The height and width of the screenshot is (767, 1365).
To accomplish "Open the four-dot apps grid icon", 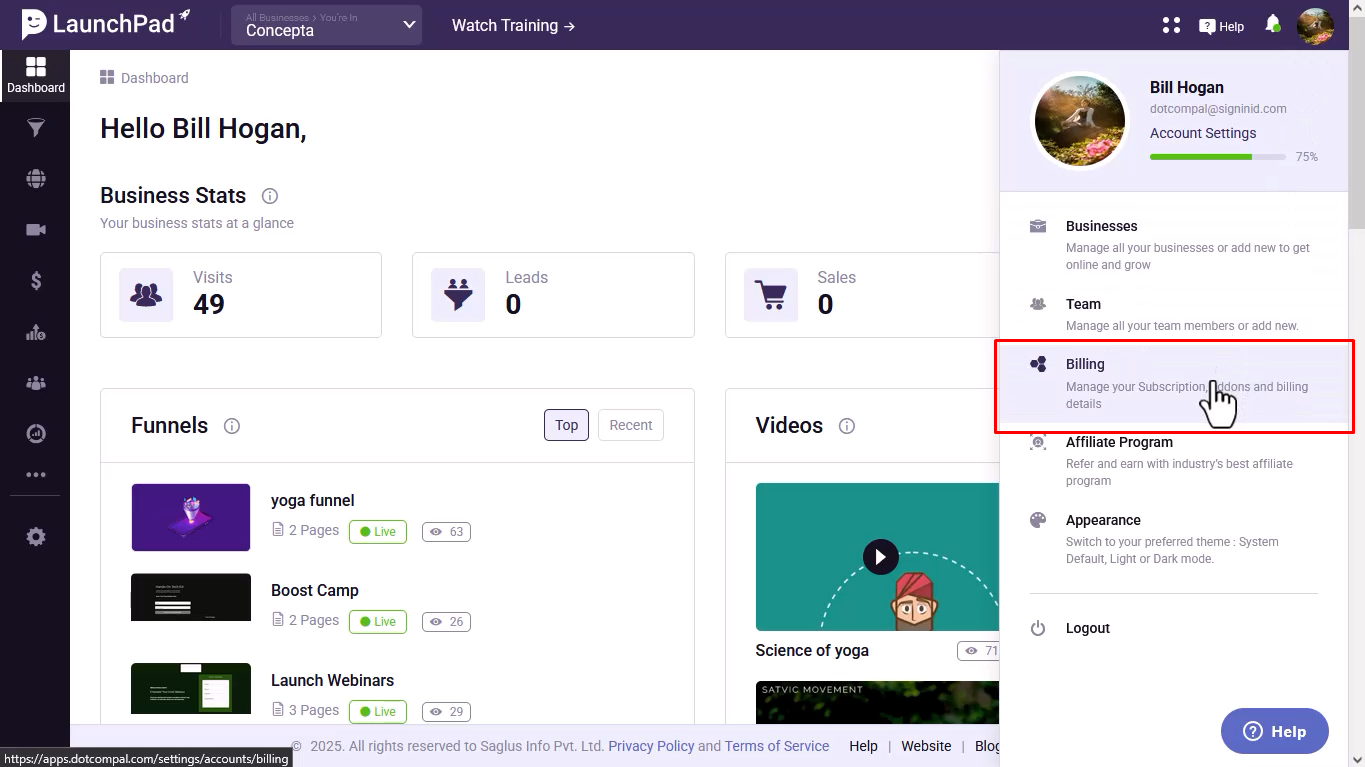I will pyautogui.click(x=1172, y=25).
